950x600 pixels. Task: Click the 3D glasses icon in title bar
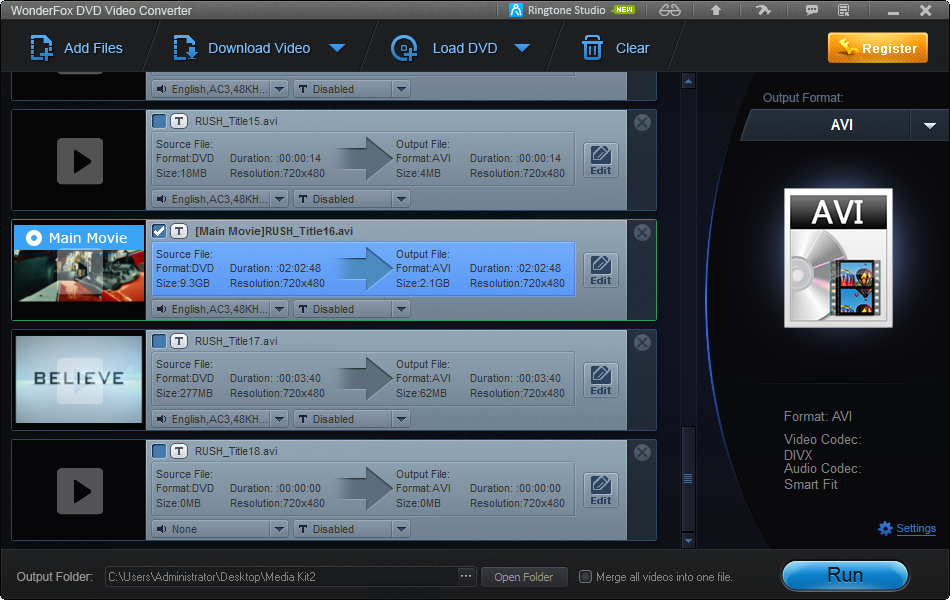[x=669, y=10]
